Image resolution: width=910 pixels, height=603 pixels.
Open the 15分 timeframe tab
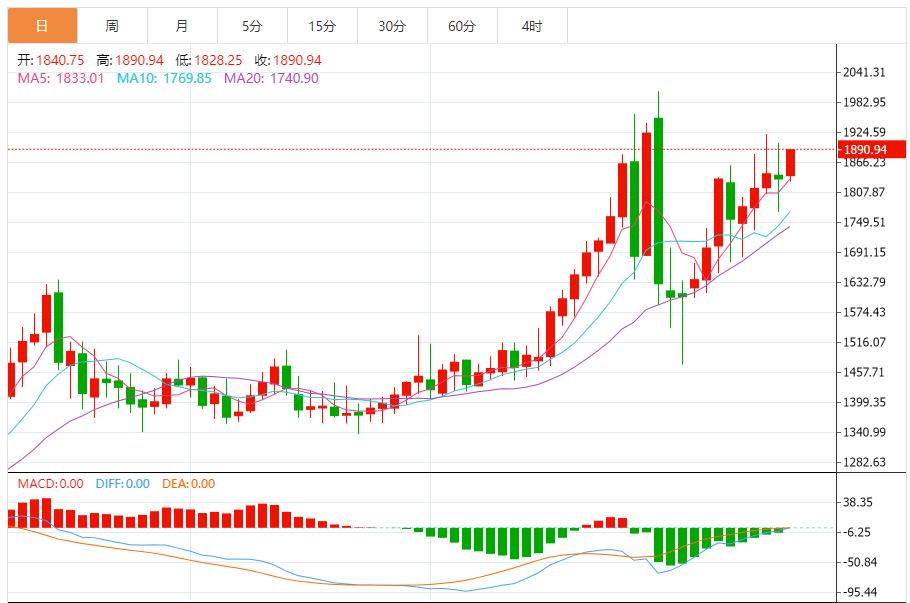click(x=322, y=26)
